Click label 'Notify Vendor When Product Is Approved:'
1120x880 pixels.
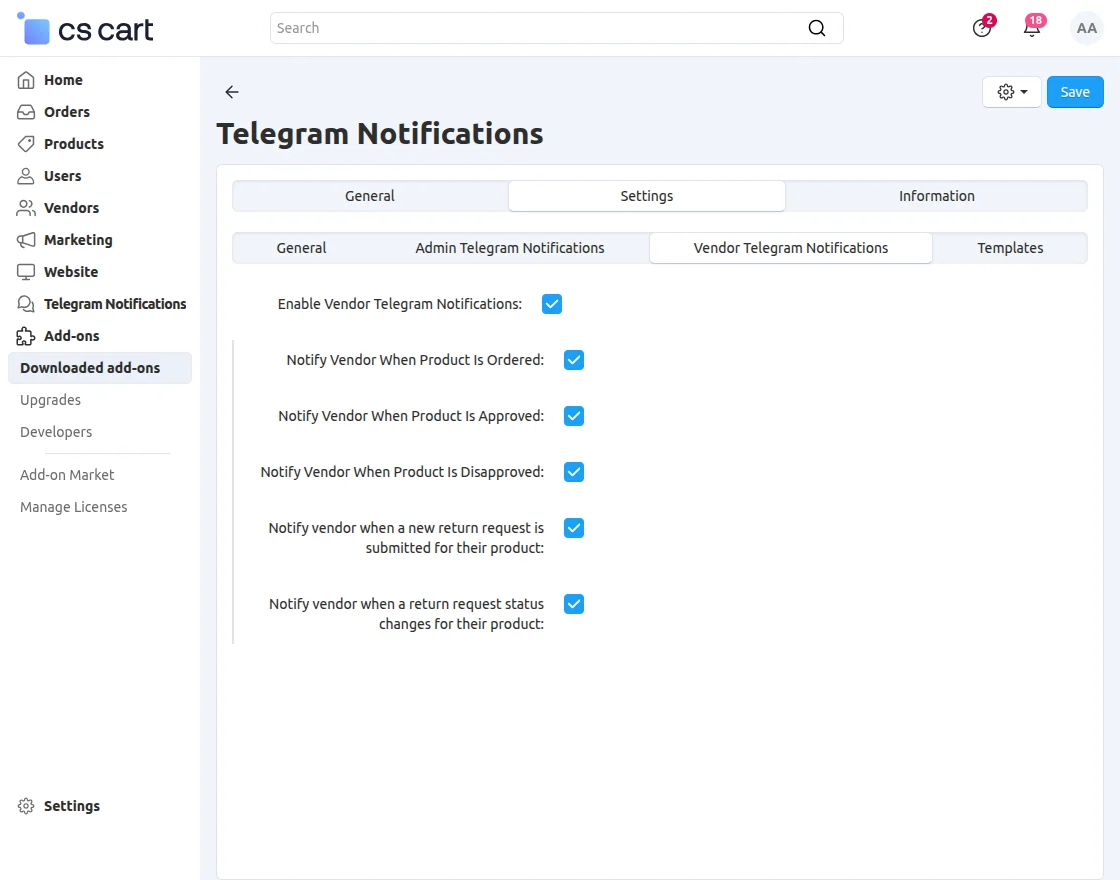[411, 416]
